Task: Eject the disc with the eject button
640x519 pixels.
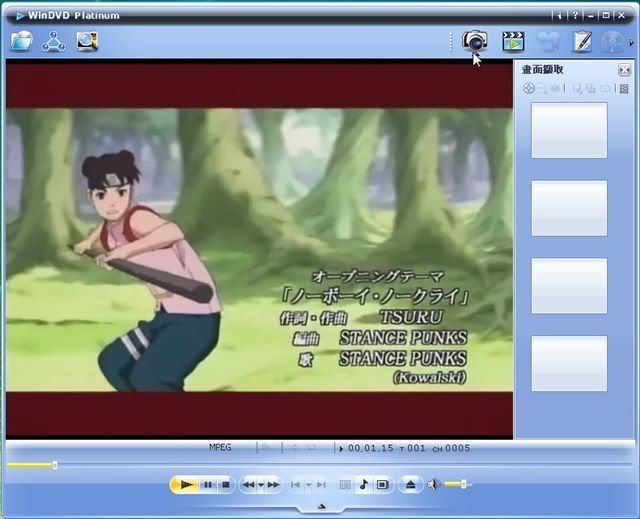Action: (x=411, y=485)
